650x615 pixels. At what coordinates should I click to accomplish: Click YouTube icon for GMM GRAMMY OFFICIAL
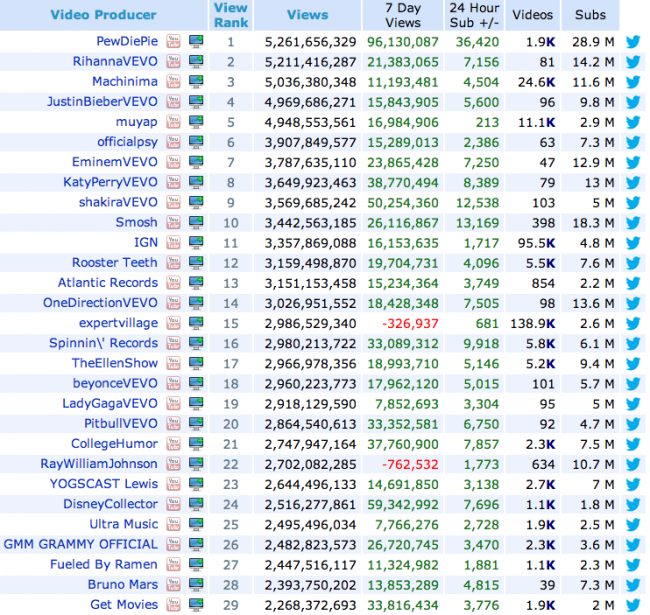pyautogui.click(x=173, y=545)
